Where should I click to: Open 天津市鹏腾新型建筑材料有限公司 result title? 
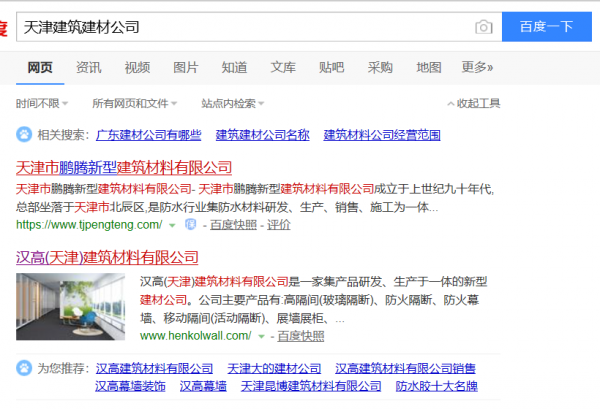(124, 167)
